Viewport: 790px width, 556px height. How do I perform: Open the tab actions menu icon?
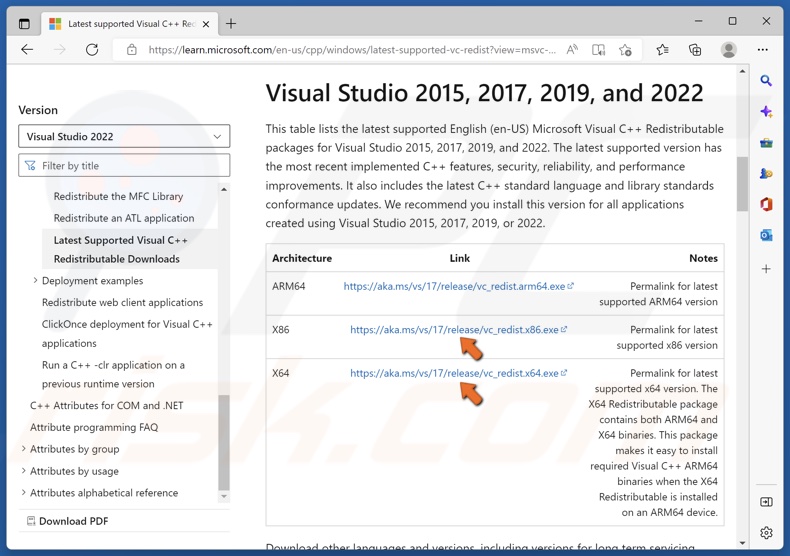click(24, 24)
